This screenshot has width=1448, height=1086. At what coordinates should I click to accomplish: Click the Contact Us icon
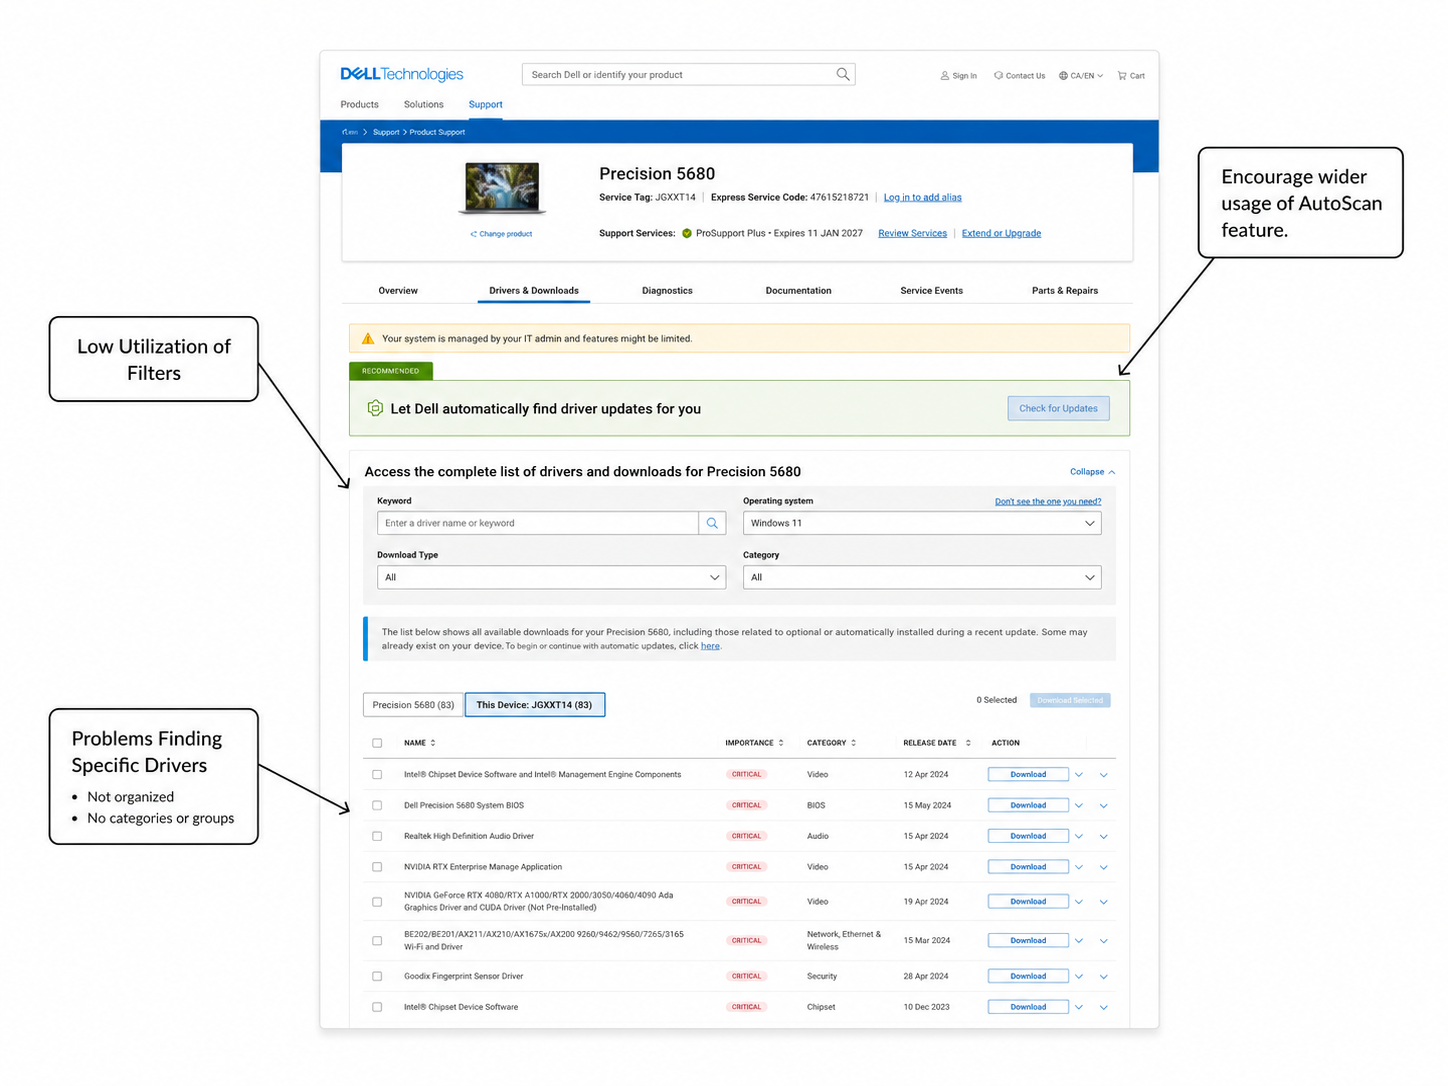click(998, 75)
